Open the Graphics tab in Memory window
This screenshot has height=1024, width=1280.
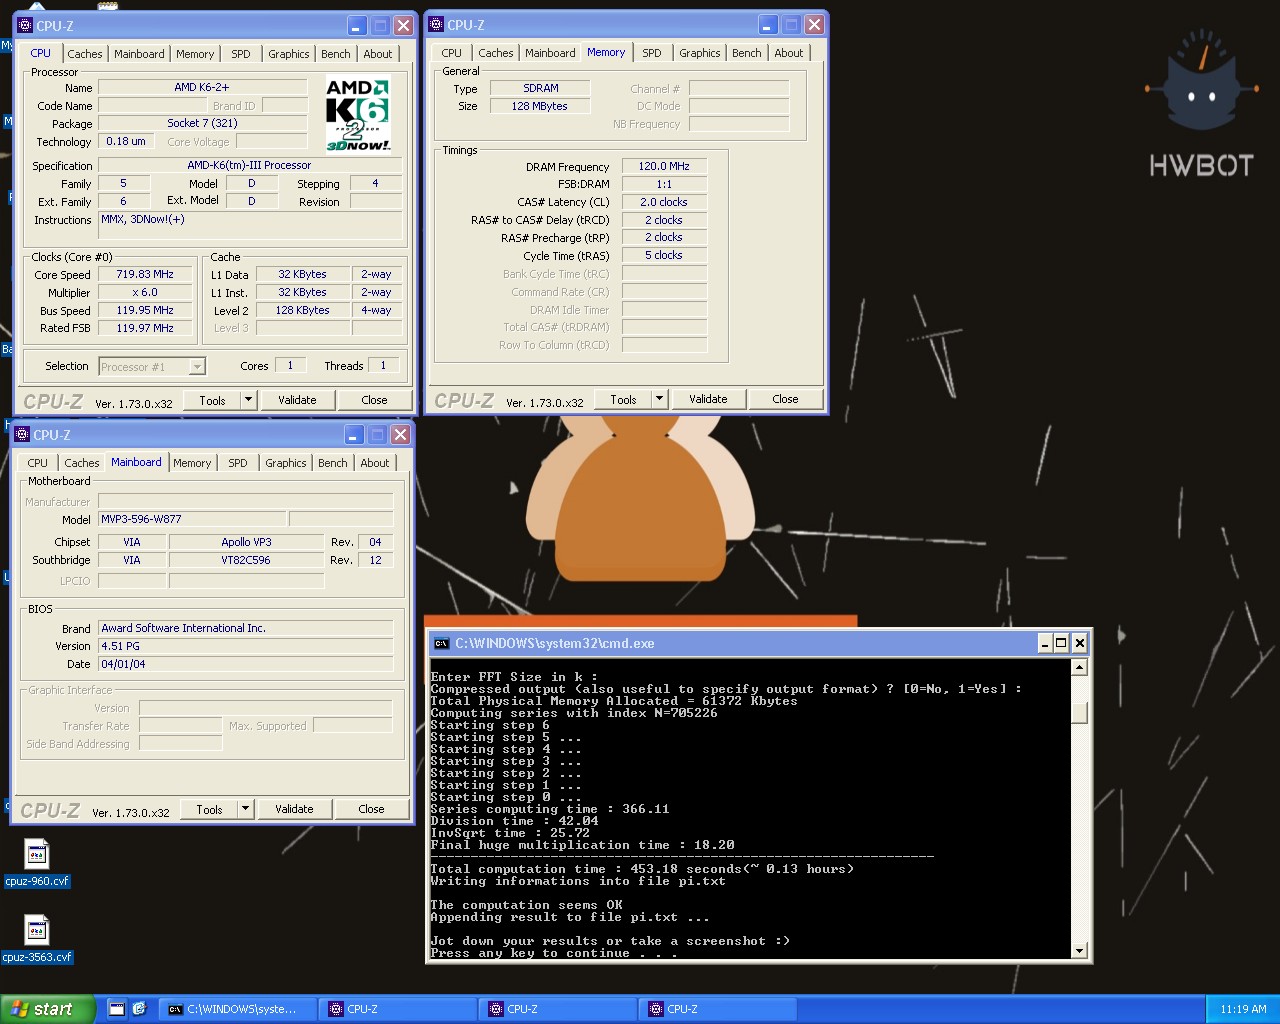[700, 53]
